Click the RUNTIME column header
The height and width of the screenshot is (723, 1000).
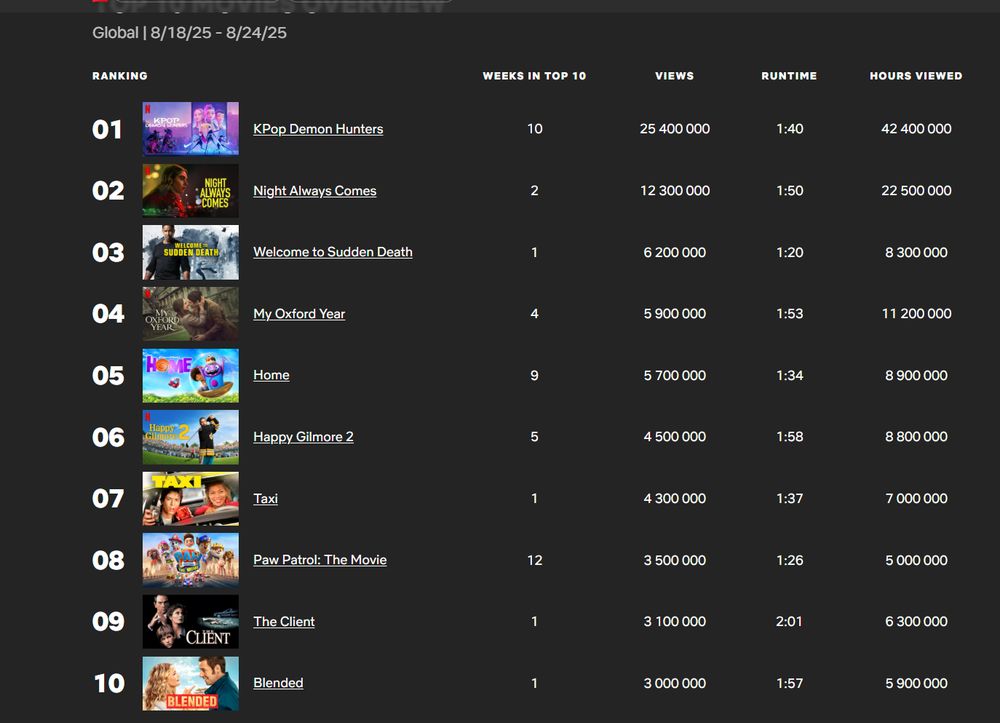789,76
